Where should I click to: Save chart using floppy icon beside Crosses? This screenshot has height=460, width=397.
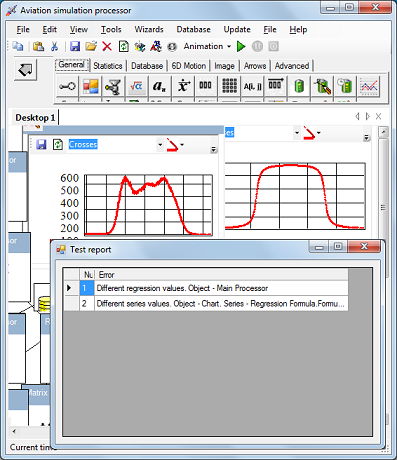point(41,145)
